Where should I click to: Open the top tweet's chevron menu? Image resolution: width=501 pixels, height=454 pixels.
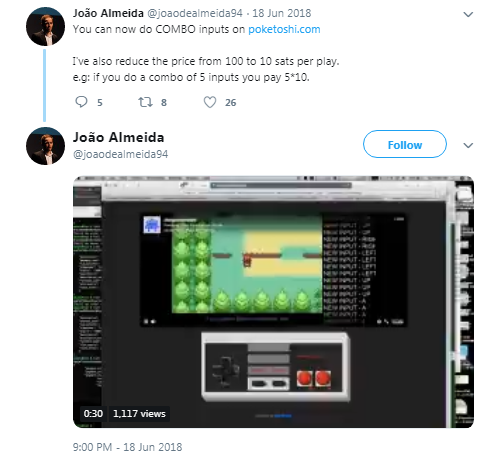pyautogui.click(x=468, y=14)
